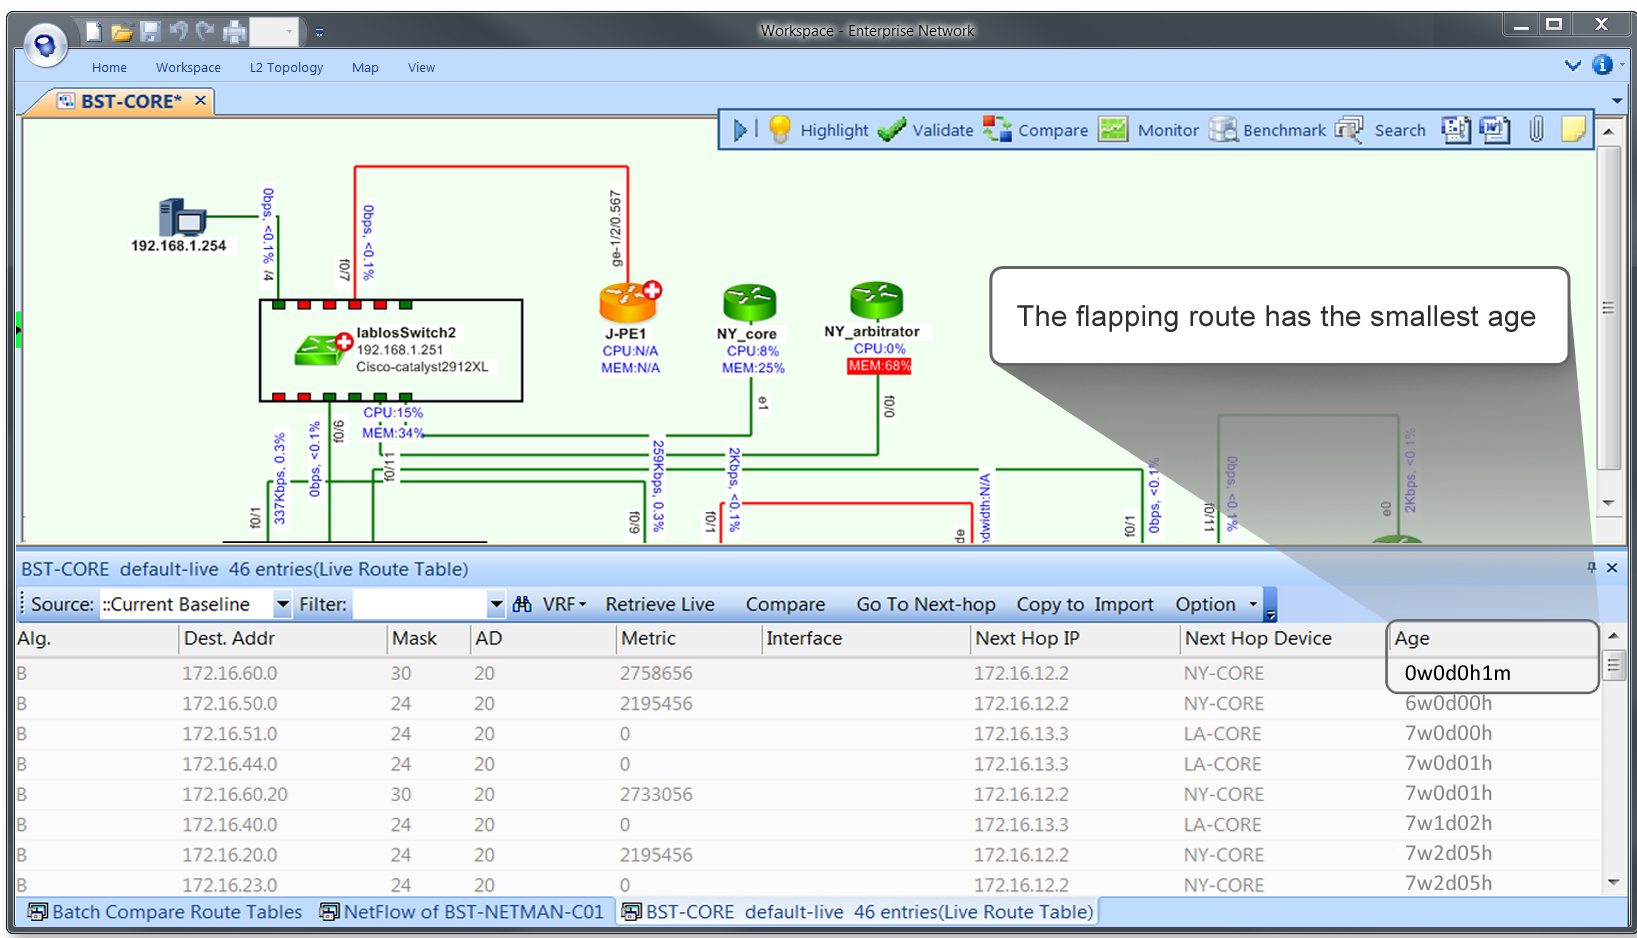
Task: Click the Benchmark tool
Action: pyautogui.click(x=1267, y=130)
